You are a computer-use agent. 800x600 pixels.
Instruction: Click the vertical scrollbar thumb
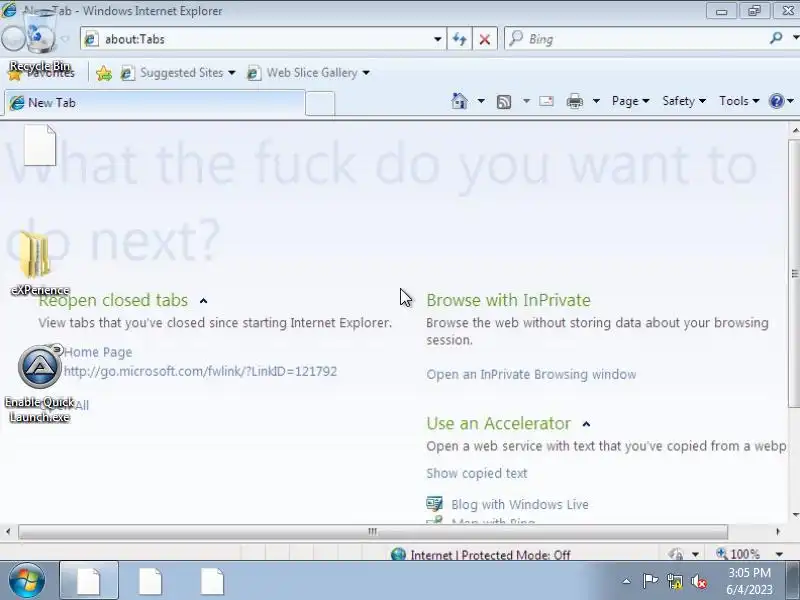click(x=794, y=274)
